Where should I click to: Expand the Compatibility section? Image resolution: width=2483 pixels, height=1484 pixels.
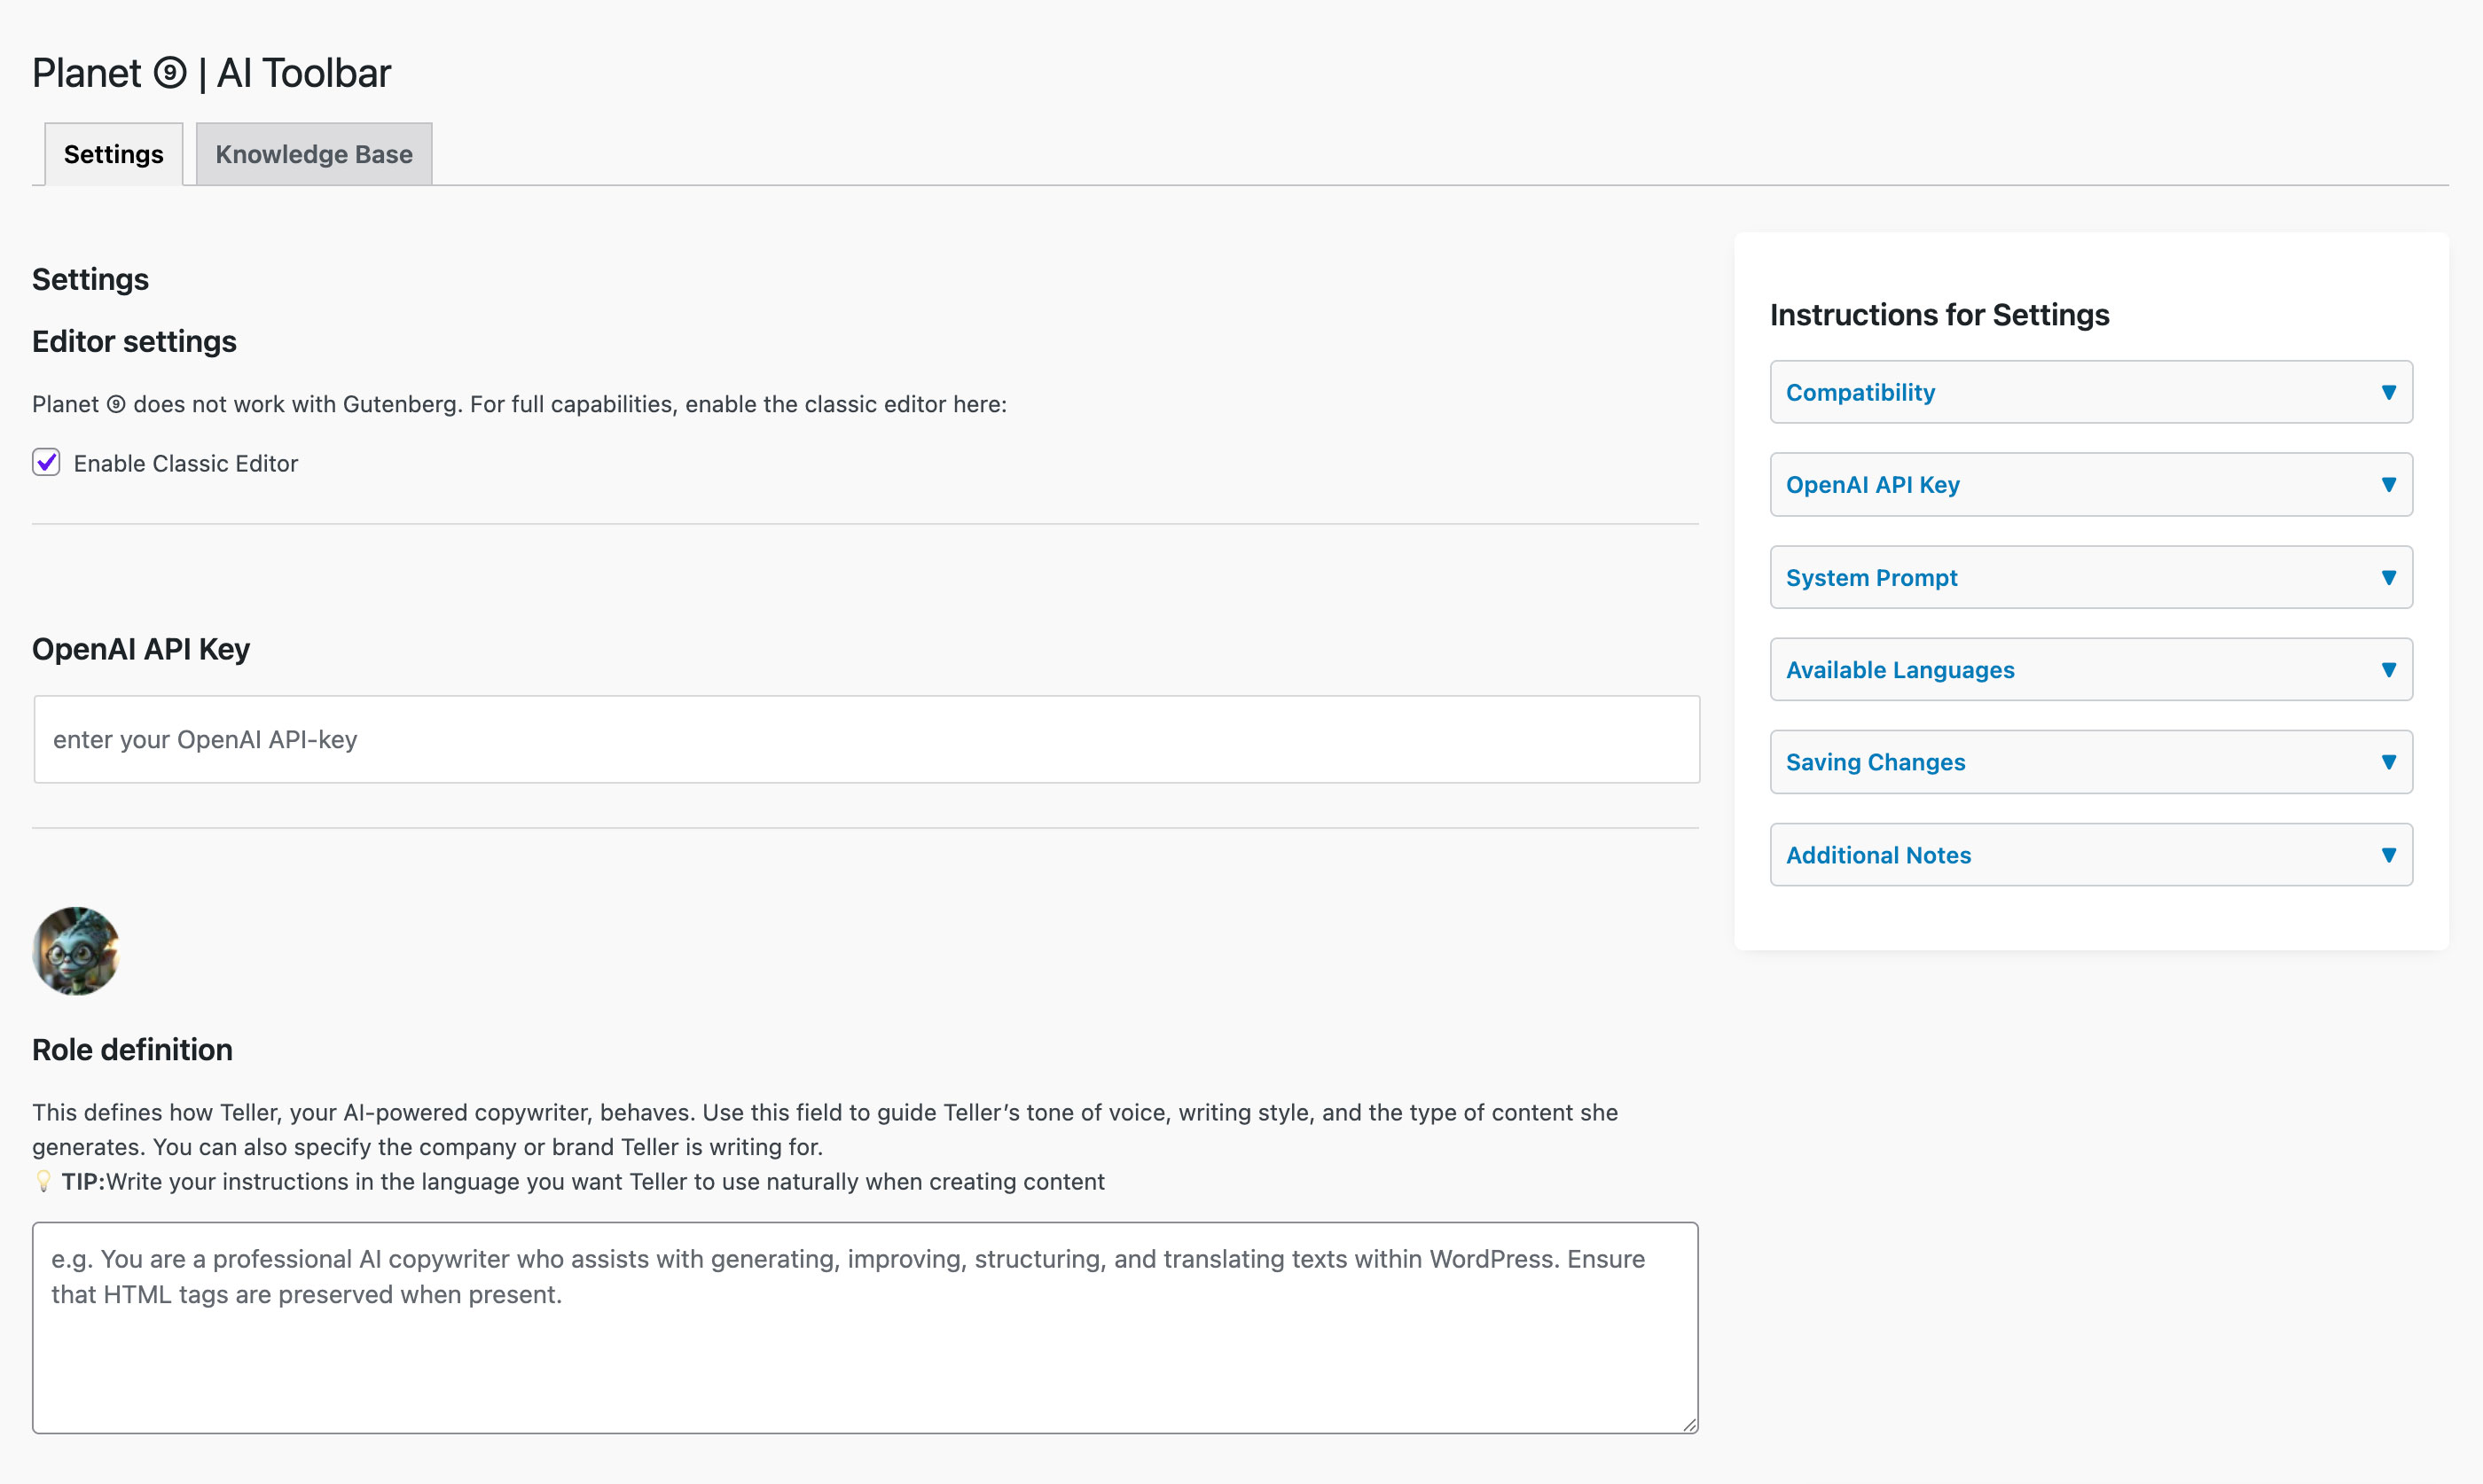(2090, 392)
